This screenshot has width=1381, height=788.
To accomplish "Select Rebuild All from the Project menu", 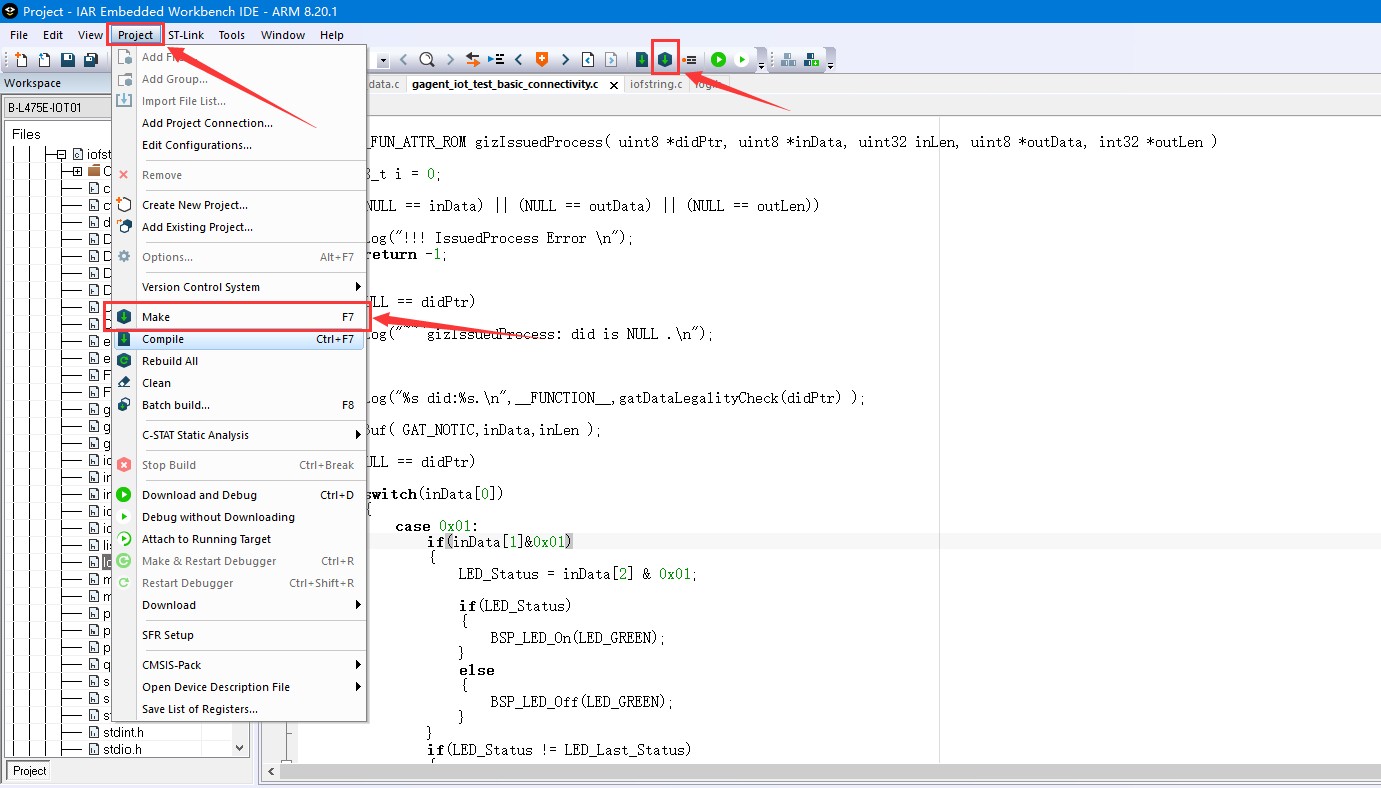I will point(170,361).
